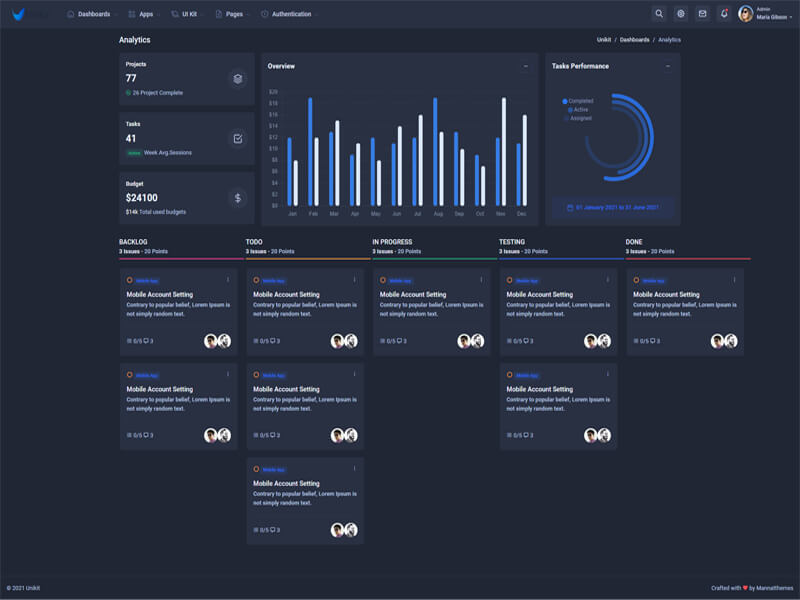Open the search icon in top bar
Image resolution: width=800 pixels, height=600 pixels.
(x=659, y=14)
